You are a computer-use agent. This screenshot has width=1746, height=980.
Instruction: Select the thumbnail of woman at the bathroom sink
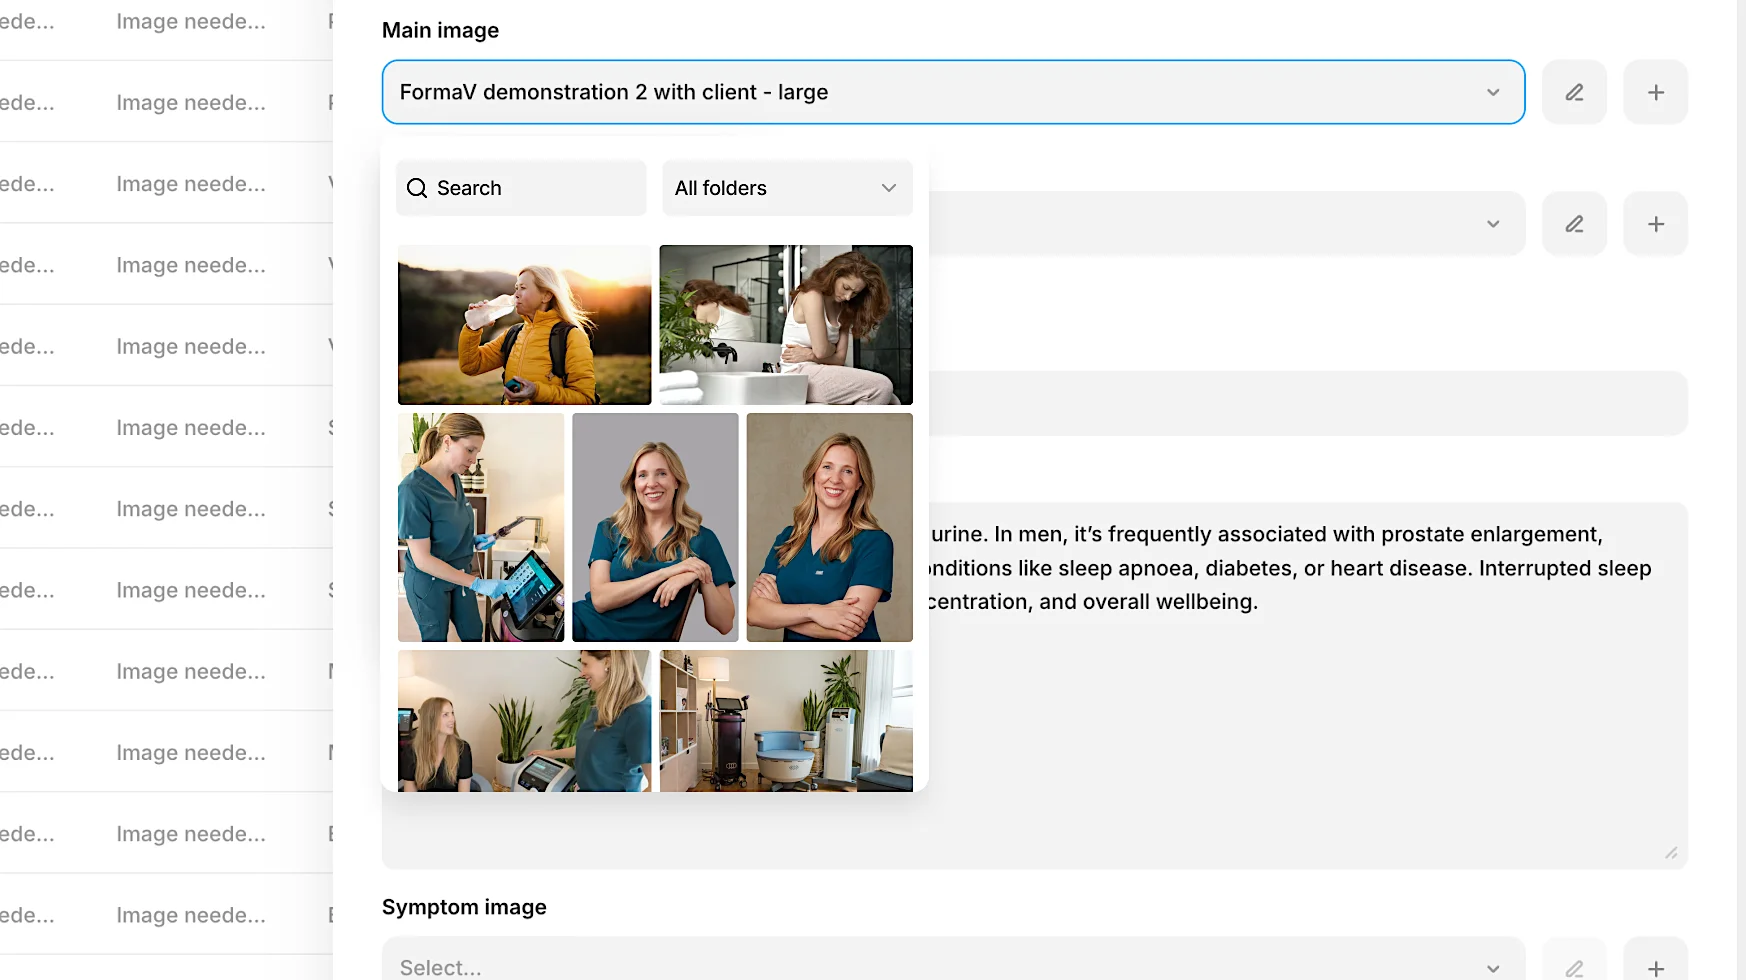coord(785,324)
